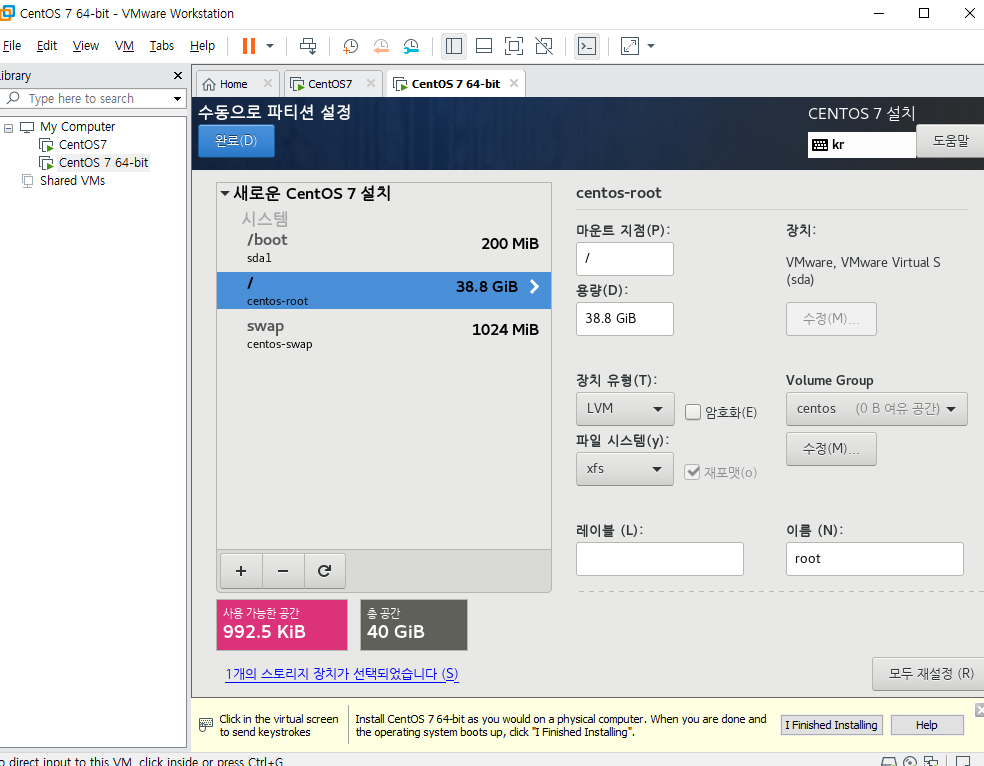Open the VM menu
This screenshot has width=984, height=766.
coord(124,46)
